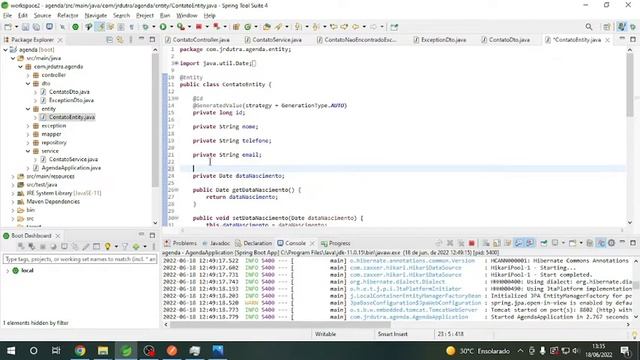640x360 pixels.
Task: Click Remove All Terminated Launches in console toolbar
Action: [x=461, y=243]
